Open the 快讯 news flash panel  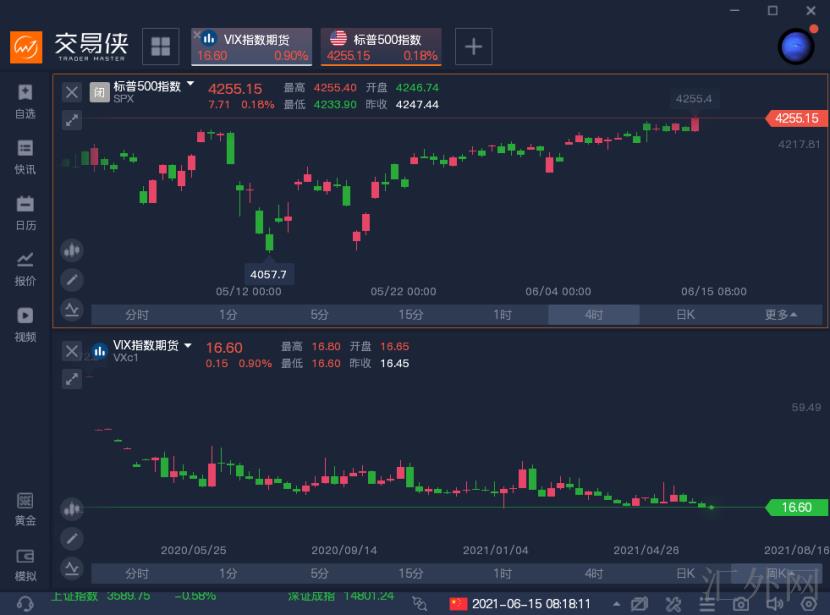[25, 157]
